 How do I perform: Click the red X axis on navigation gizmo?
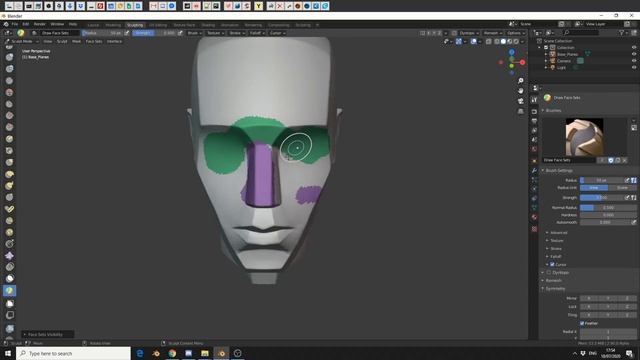tap(522, 62)
